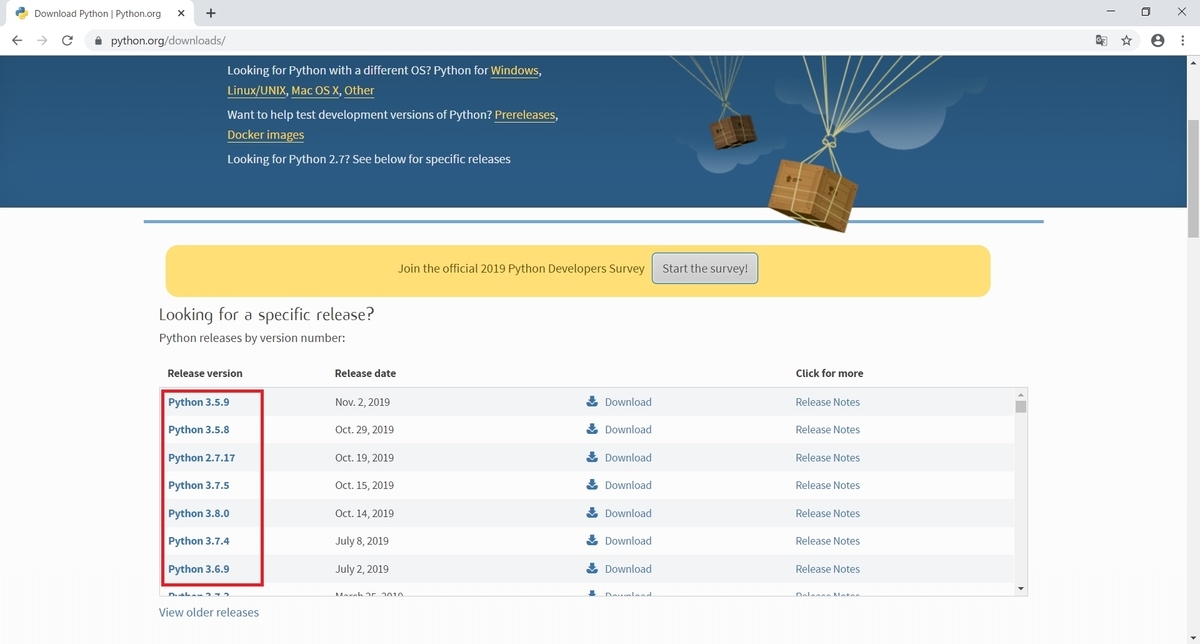Click the release list scrollbar thumb
1200x644 pixels.
point(1021,407)
